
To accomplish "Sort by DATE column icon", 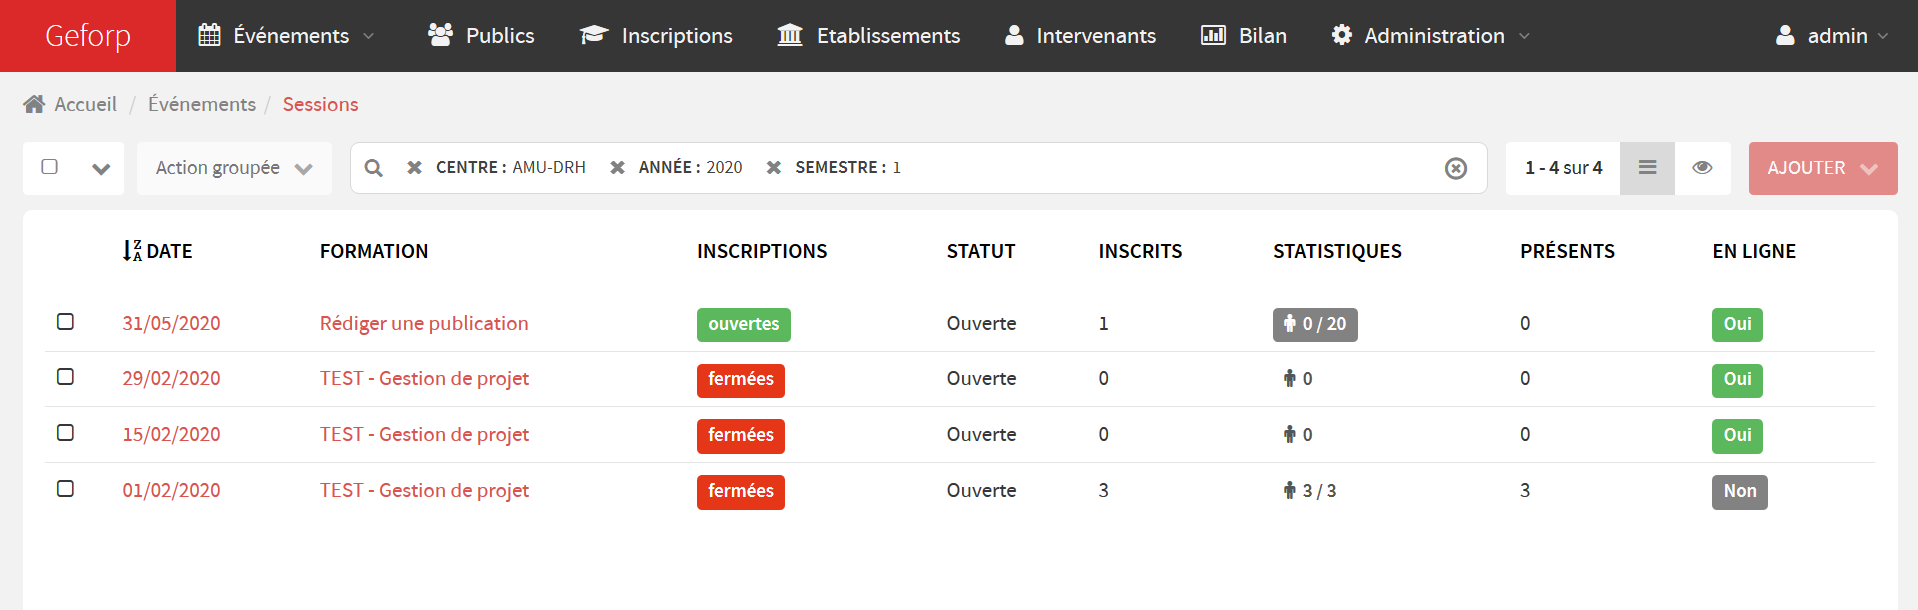I will tap(132, 251).
